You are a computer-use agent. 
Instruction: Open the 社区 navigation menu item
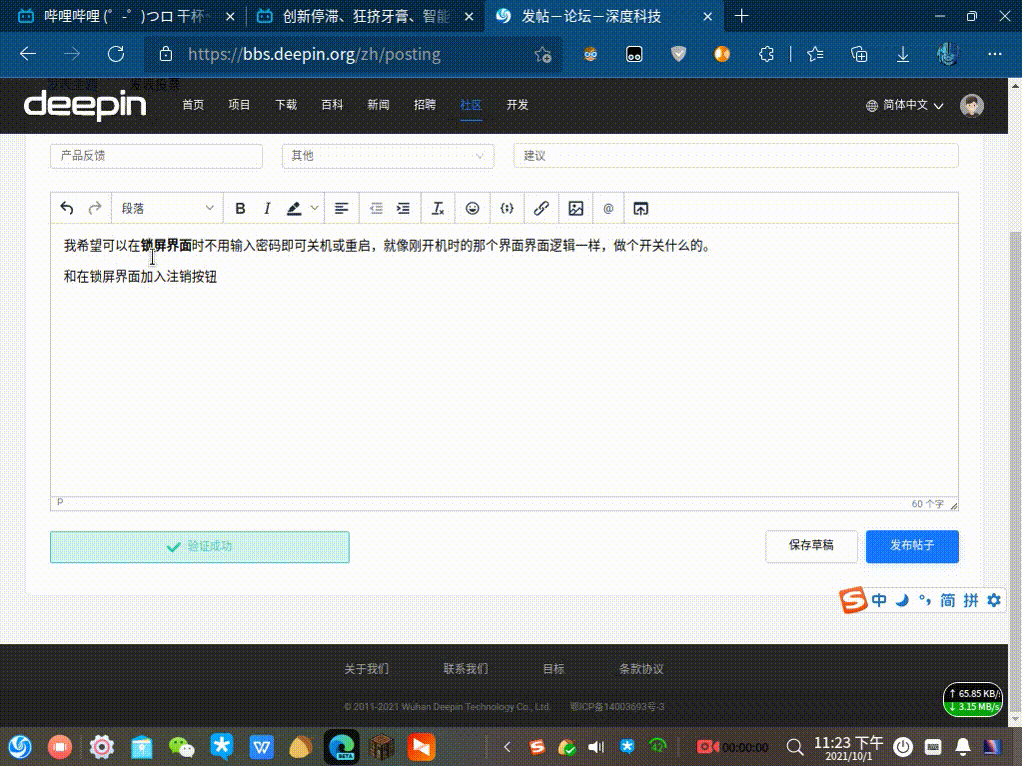pos(471,105)
